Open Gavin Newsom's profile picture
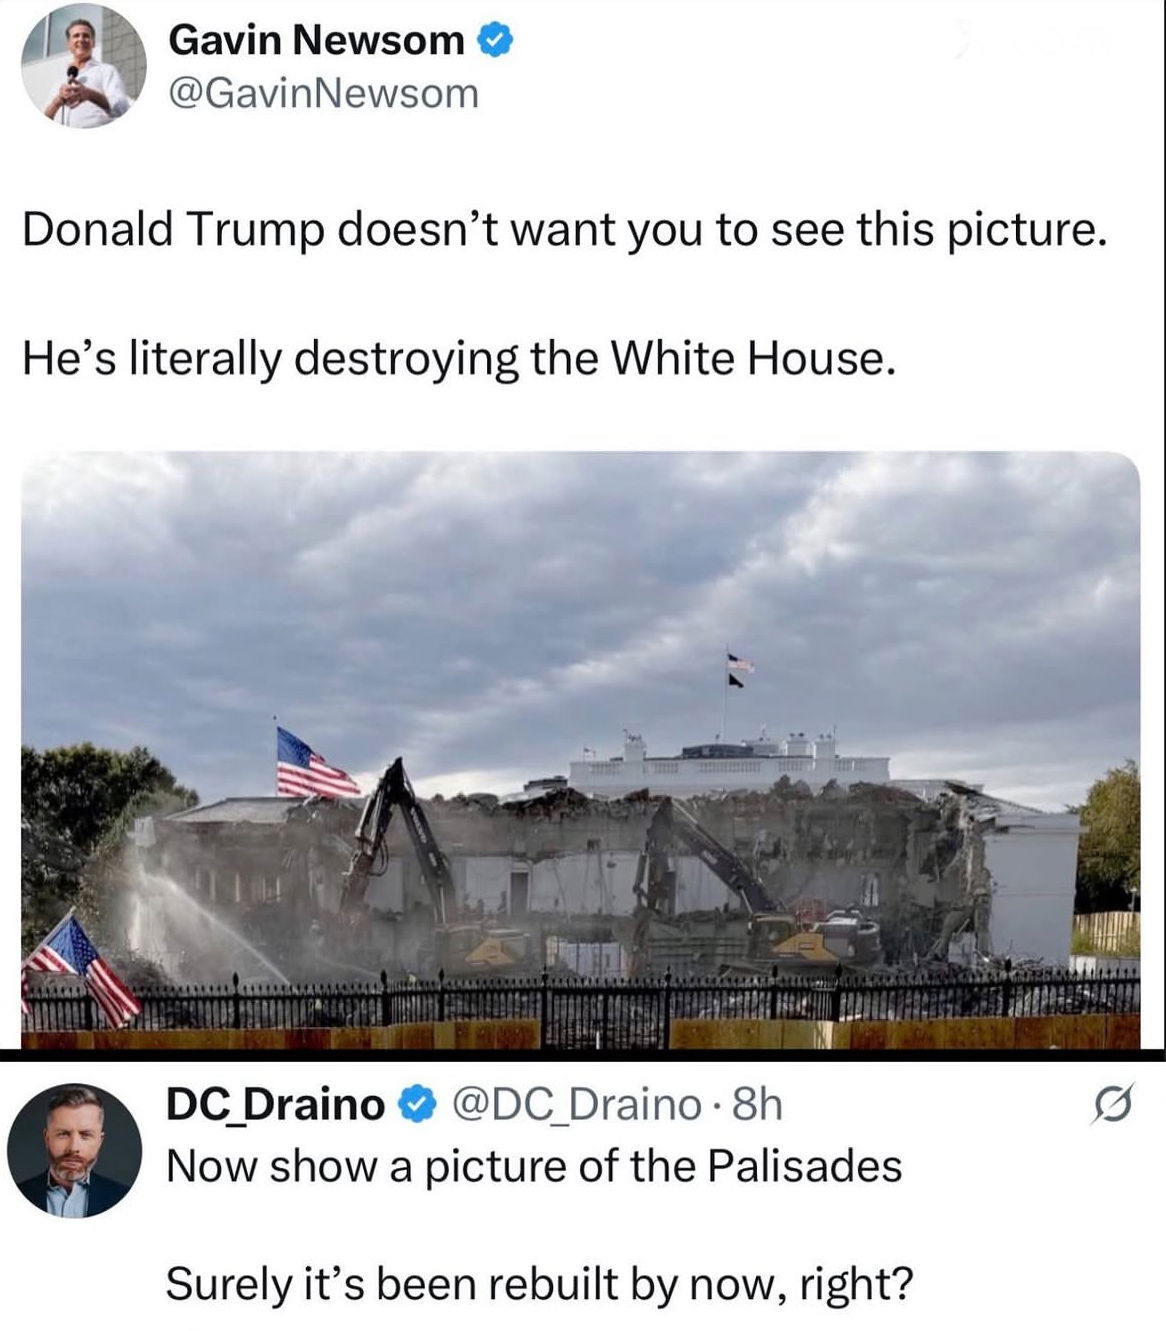The image size is (1166, 1331). tap(84, 66)
